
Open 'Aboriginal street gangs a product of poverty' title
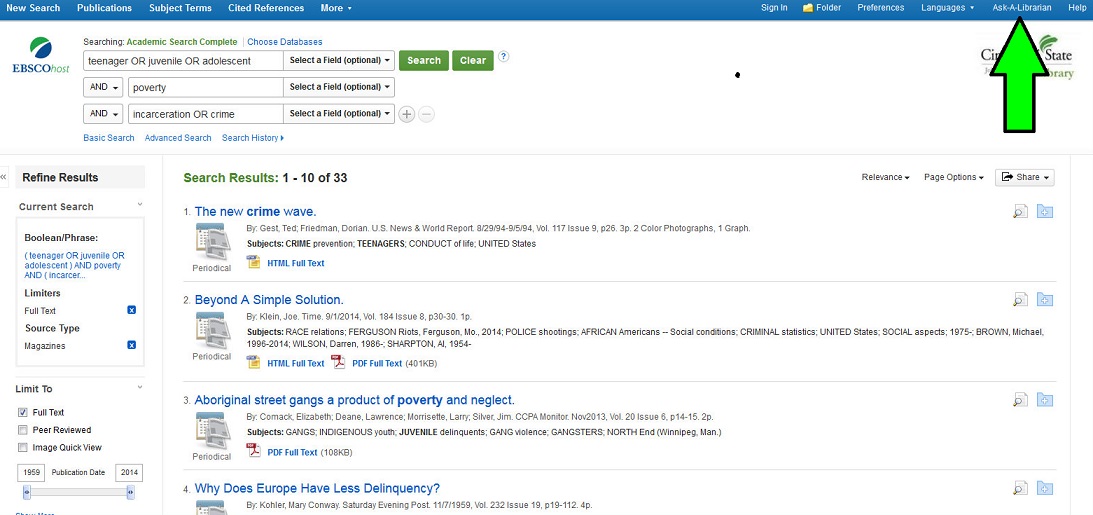(354, 400)
